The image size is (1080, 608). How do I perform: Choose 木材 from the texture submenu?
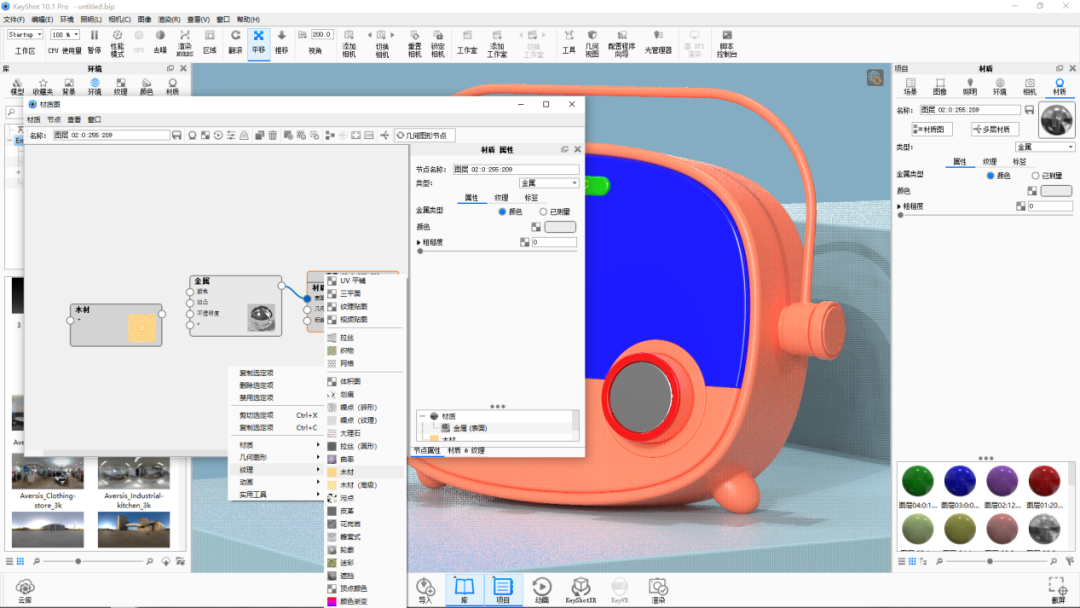(x=347, y=471)
